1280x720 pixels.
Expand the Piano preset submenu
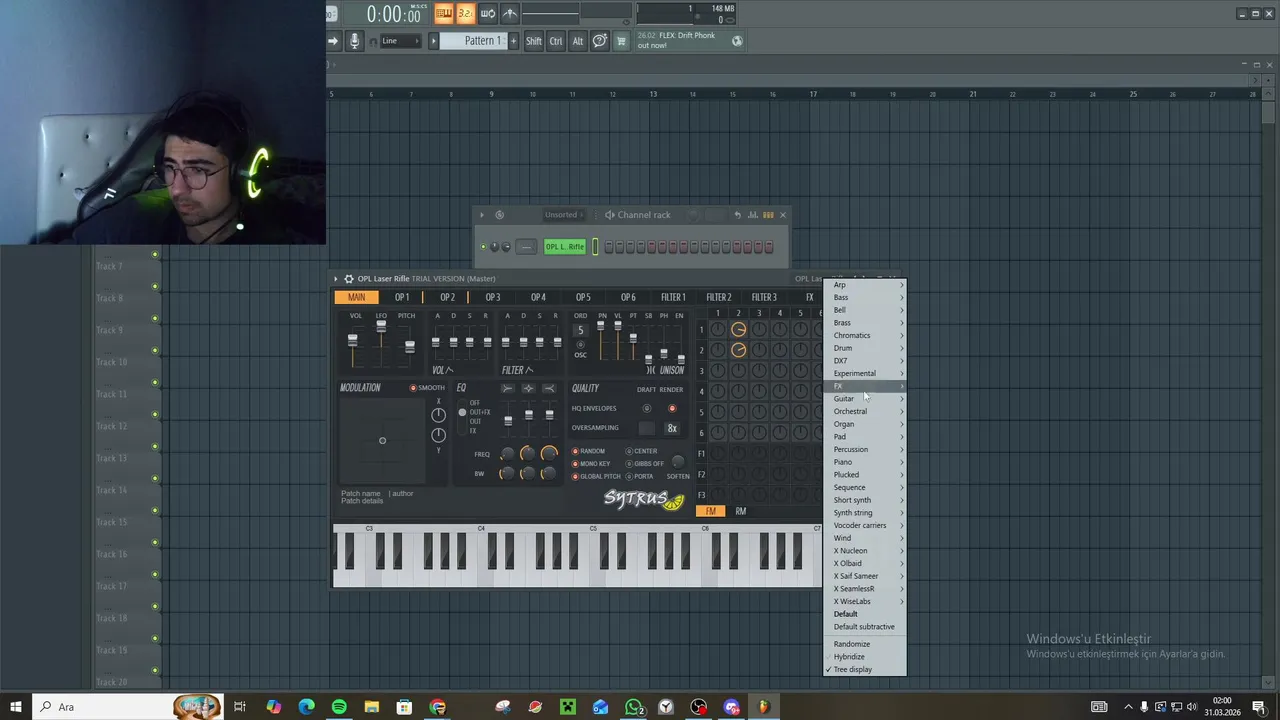coord(865,462)
